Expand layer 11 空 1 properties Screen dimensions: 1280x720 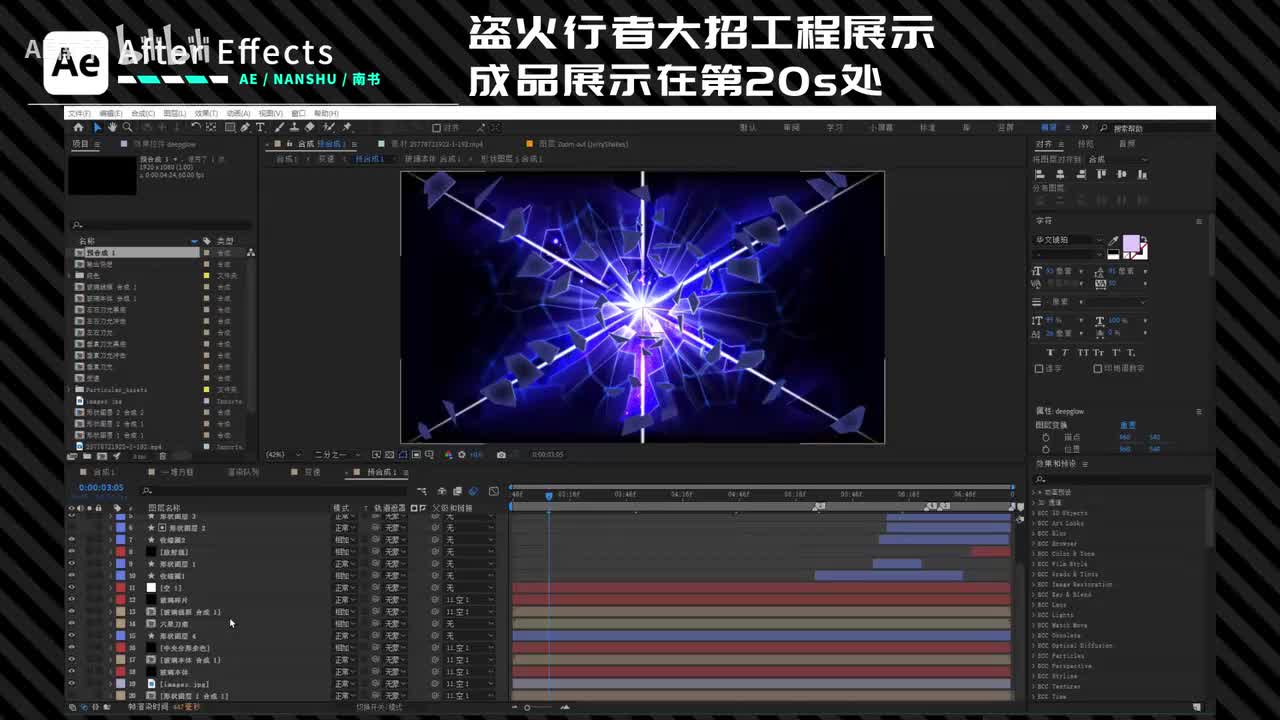(110, 588)
